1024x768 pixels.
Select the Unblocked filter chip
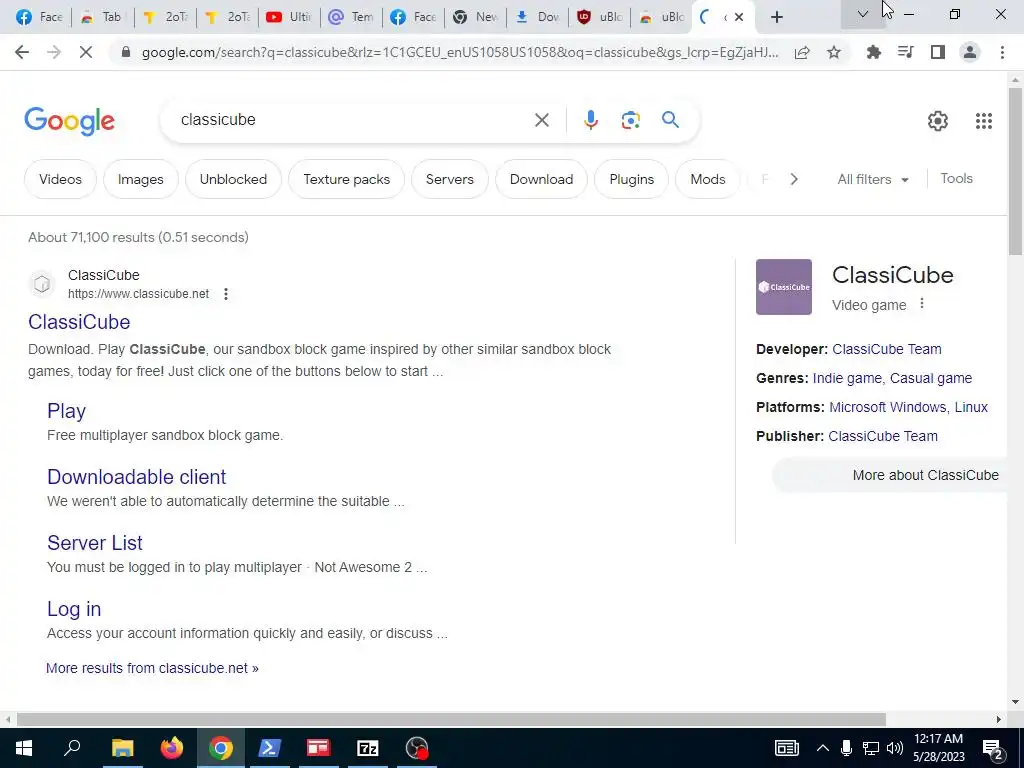click(233, 179)
